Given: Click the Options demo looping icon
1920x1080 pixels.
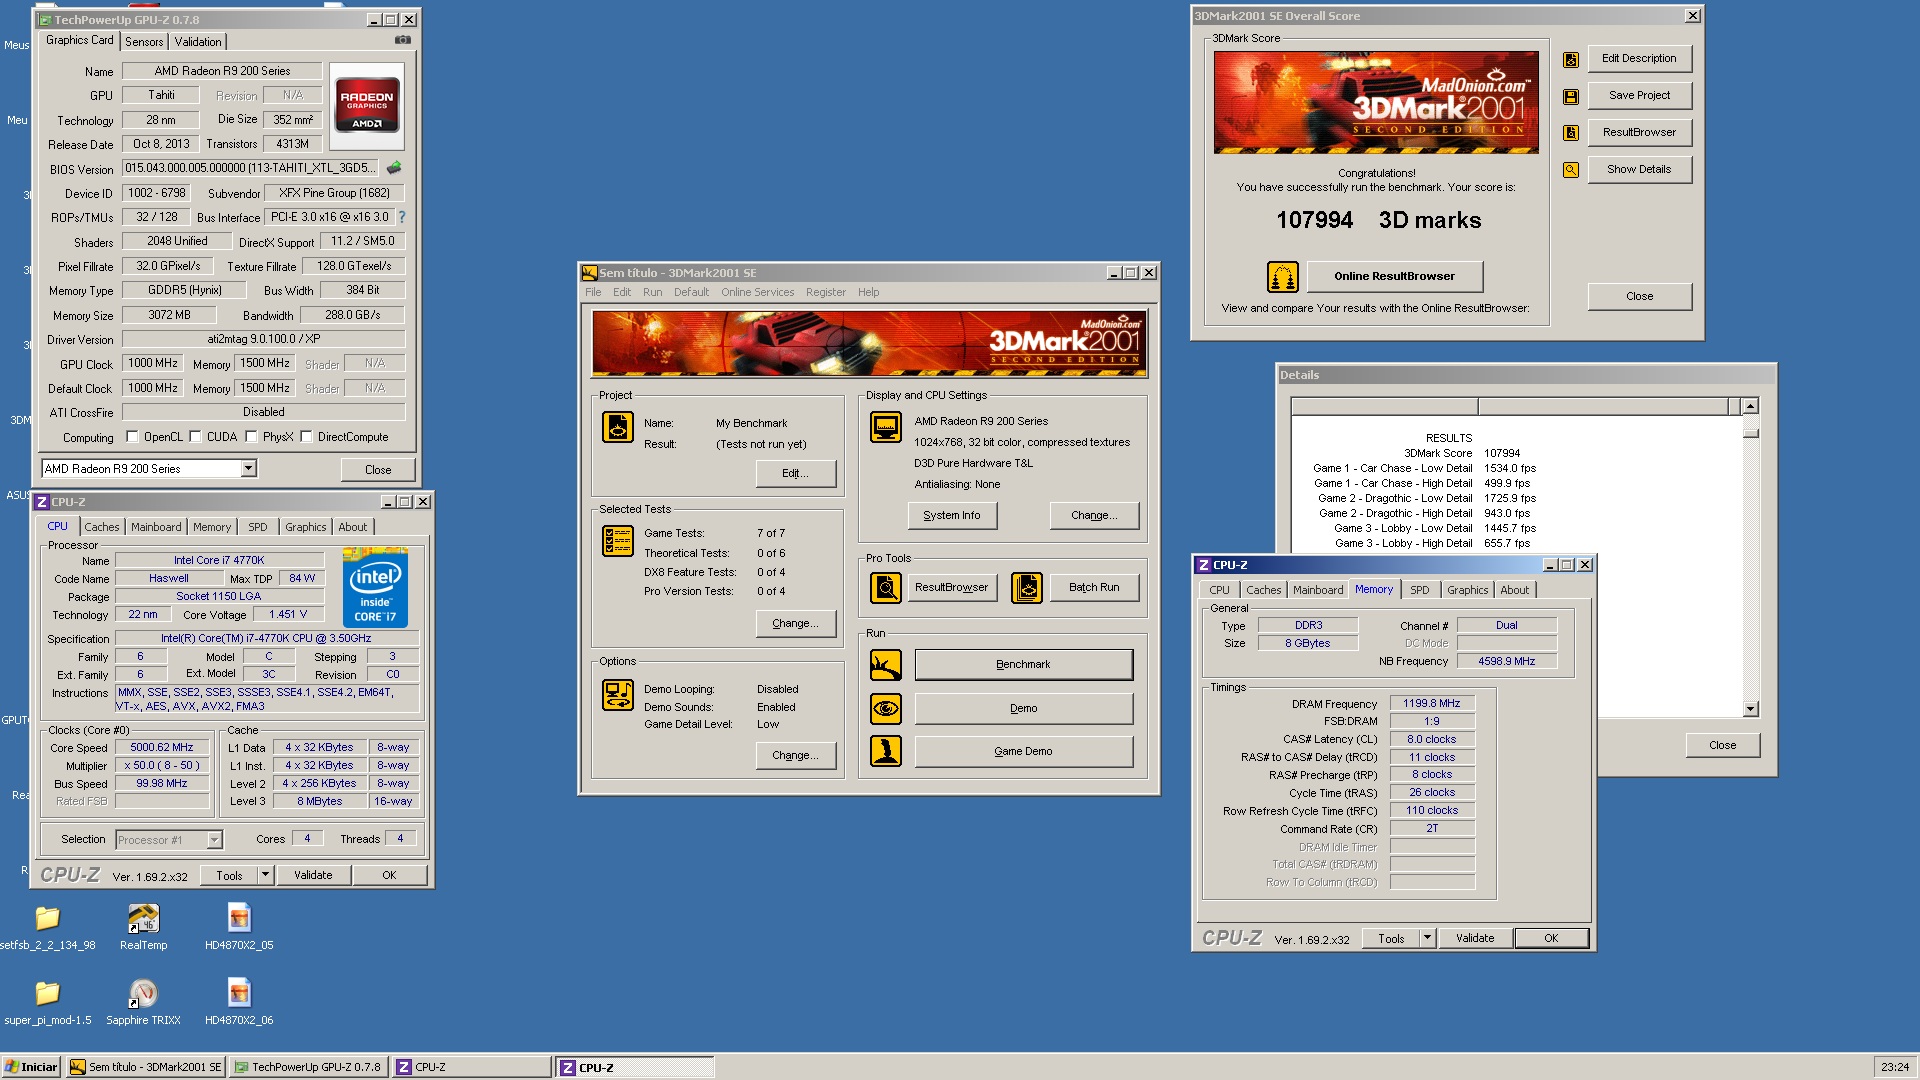Looking at the screenshot, I should click(617, 695).
